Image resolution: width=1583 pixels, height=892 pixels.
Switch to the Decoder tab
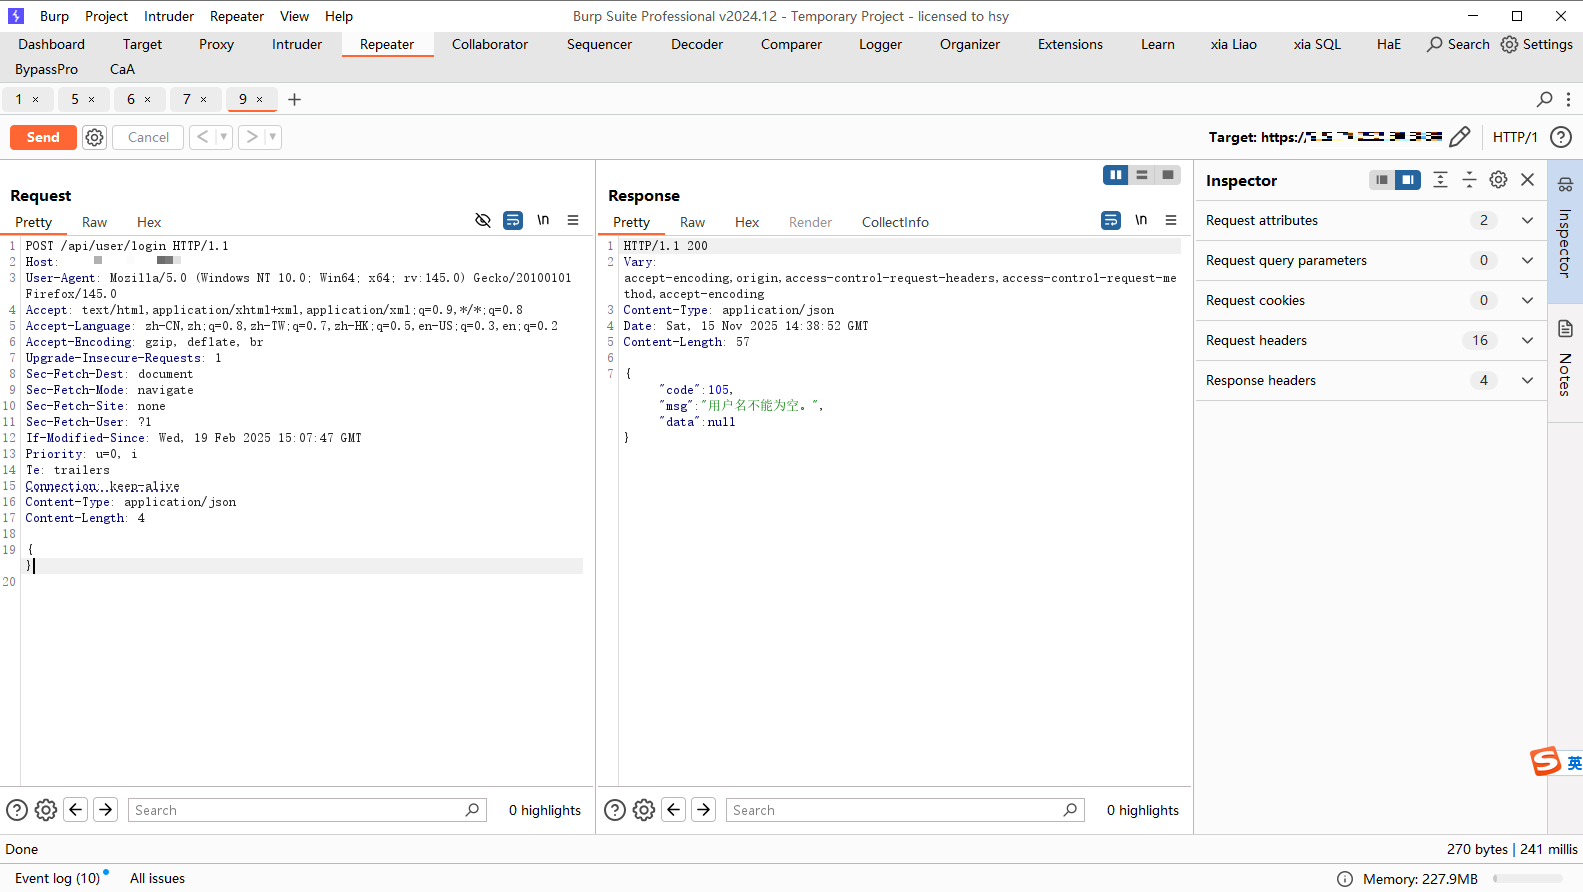click(697, 44)
